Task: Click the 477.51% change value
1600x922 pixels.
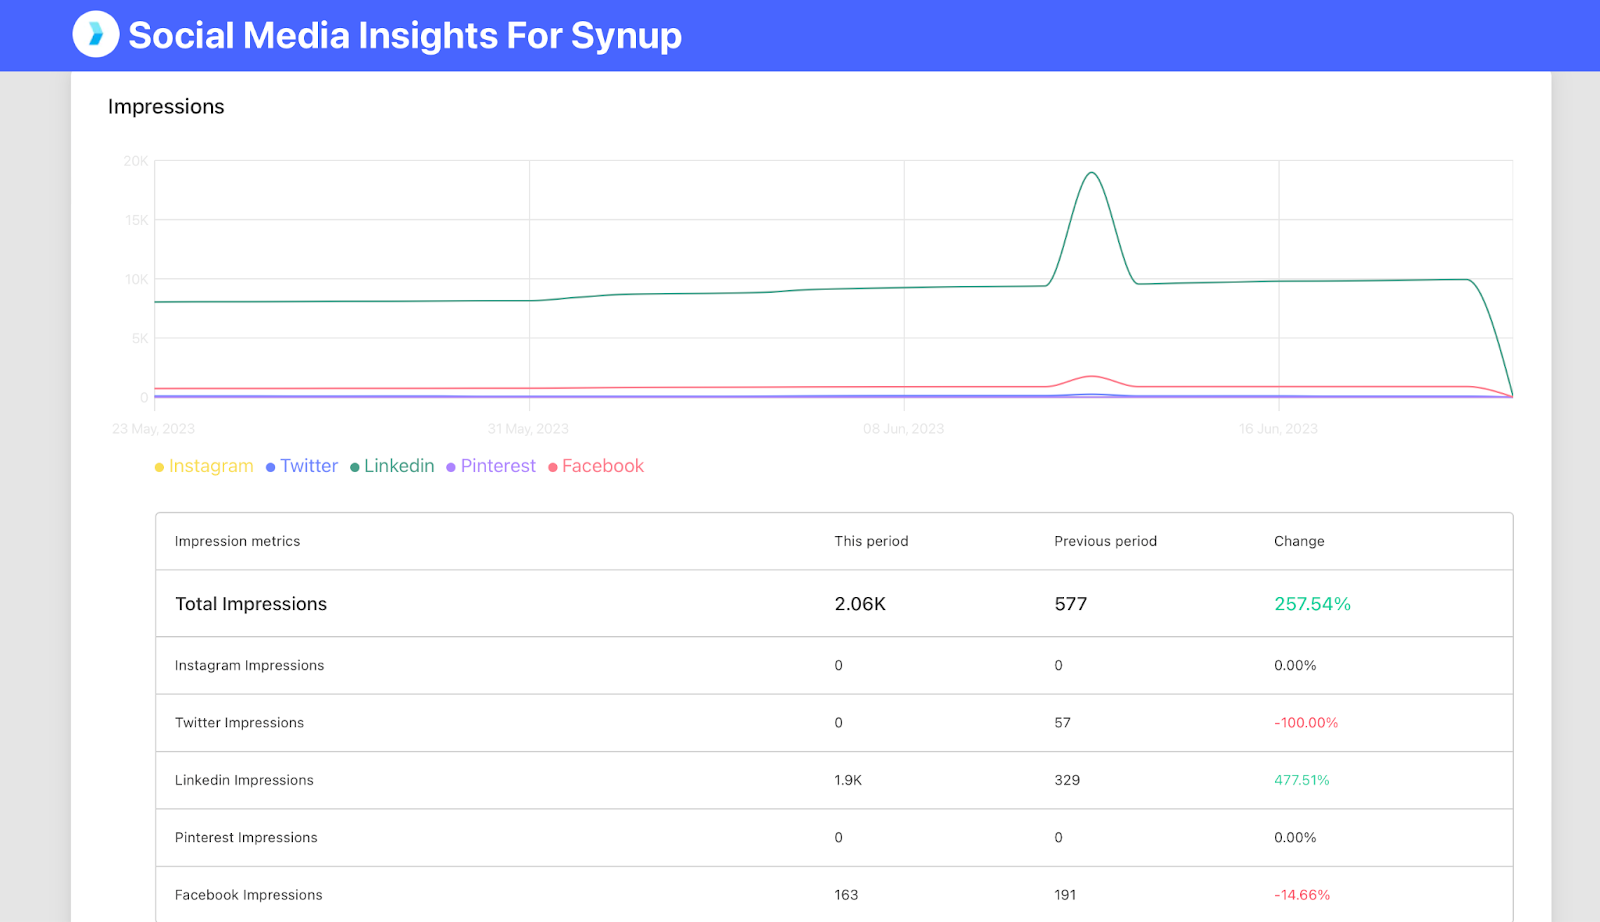Action: (1302, 780)
